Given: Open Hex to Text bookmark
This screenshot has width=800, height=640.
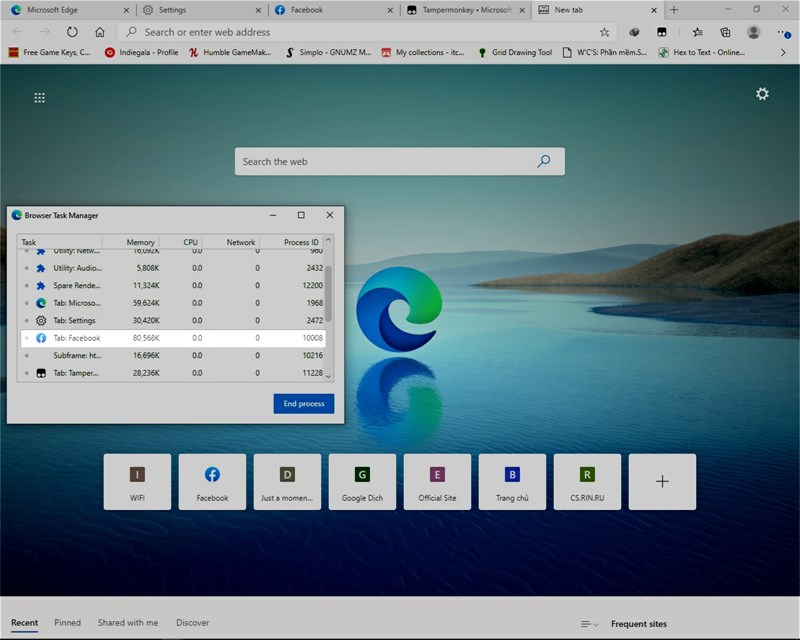Looking at the screenshot, I should 703,52.
